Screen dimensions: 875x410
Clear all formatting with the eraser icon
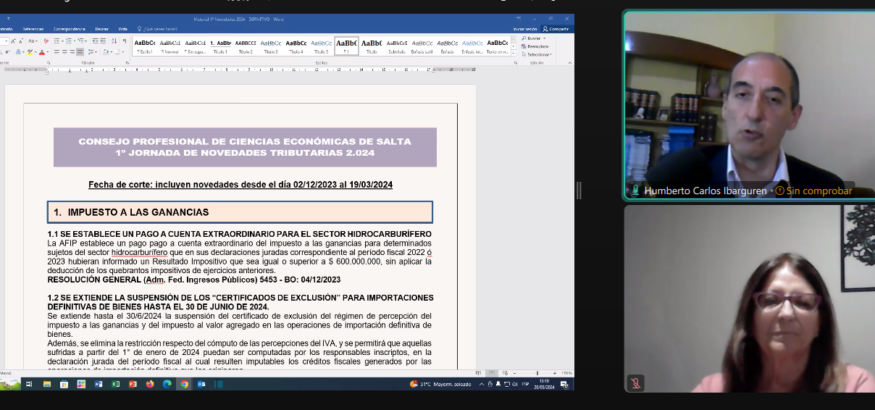pyautogui.click(x=46, y=41)
